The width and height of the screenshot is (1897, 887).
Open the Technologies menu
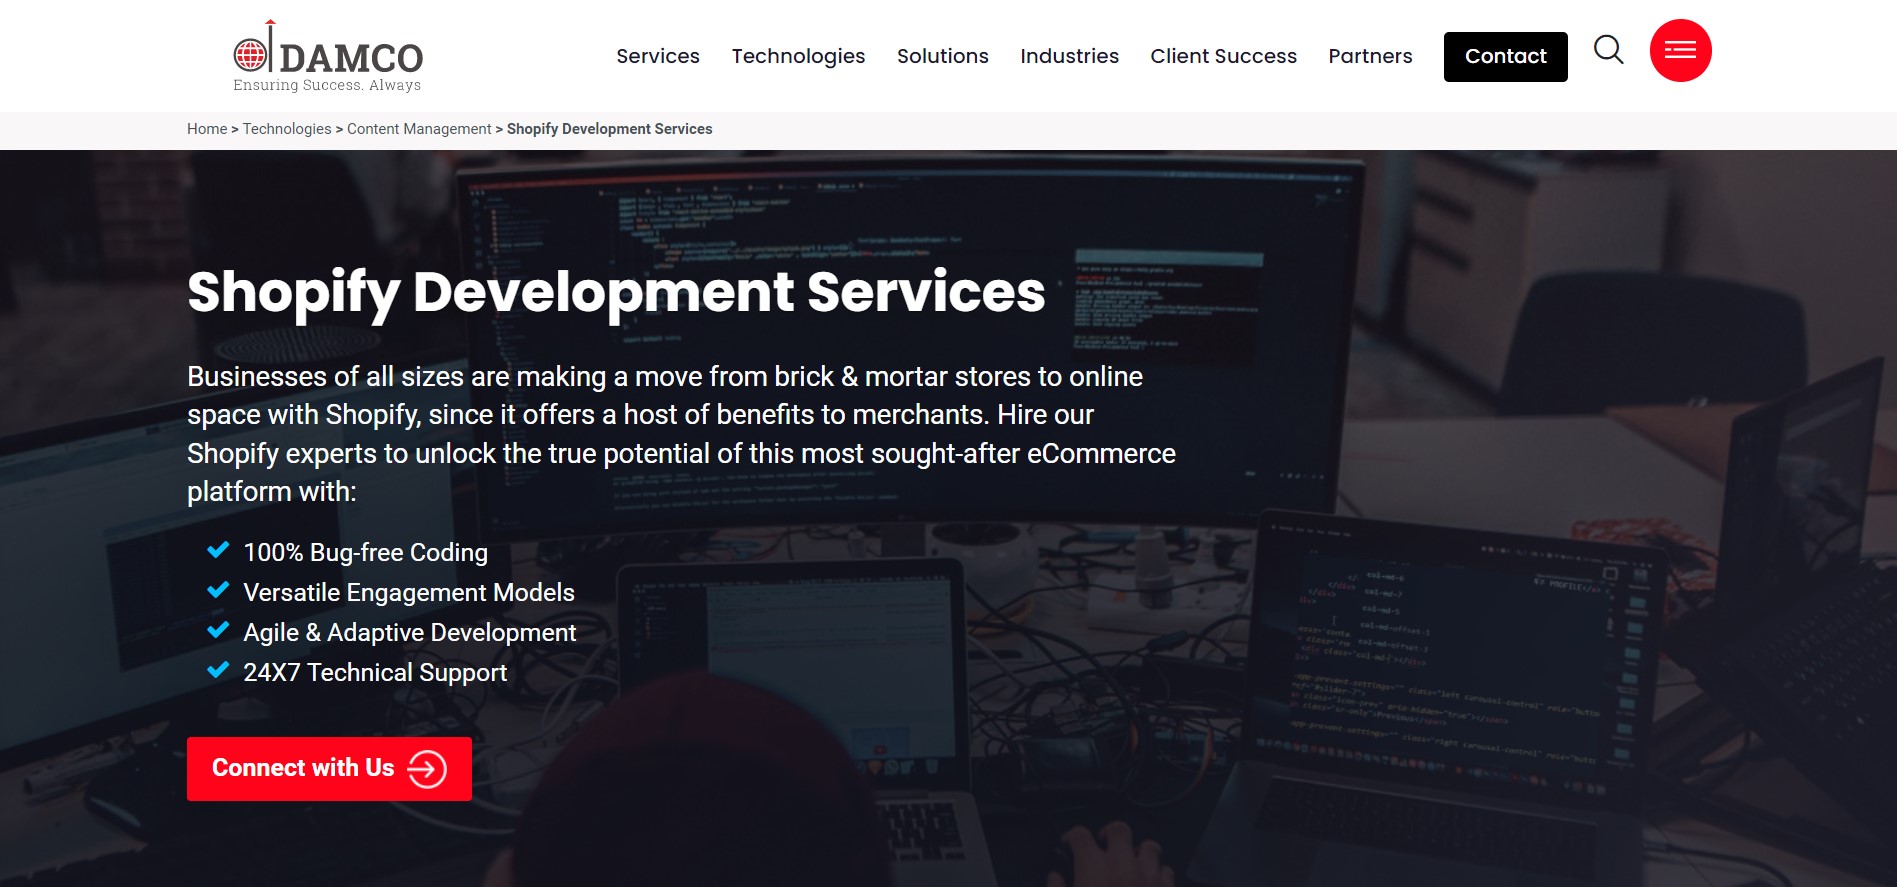tap(798, 56)
